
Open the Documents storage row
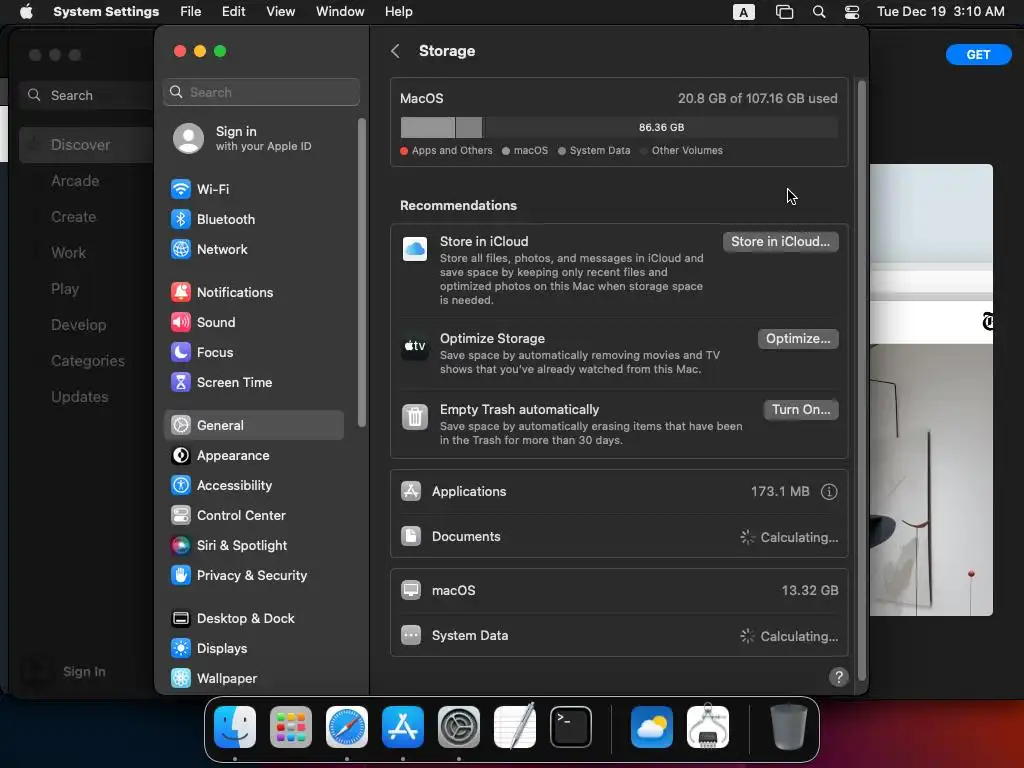(x=618, y=537)
